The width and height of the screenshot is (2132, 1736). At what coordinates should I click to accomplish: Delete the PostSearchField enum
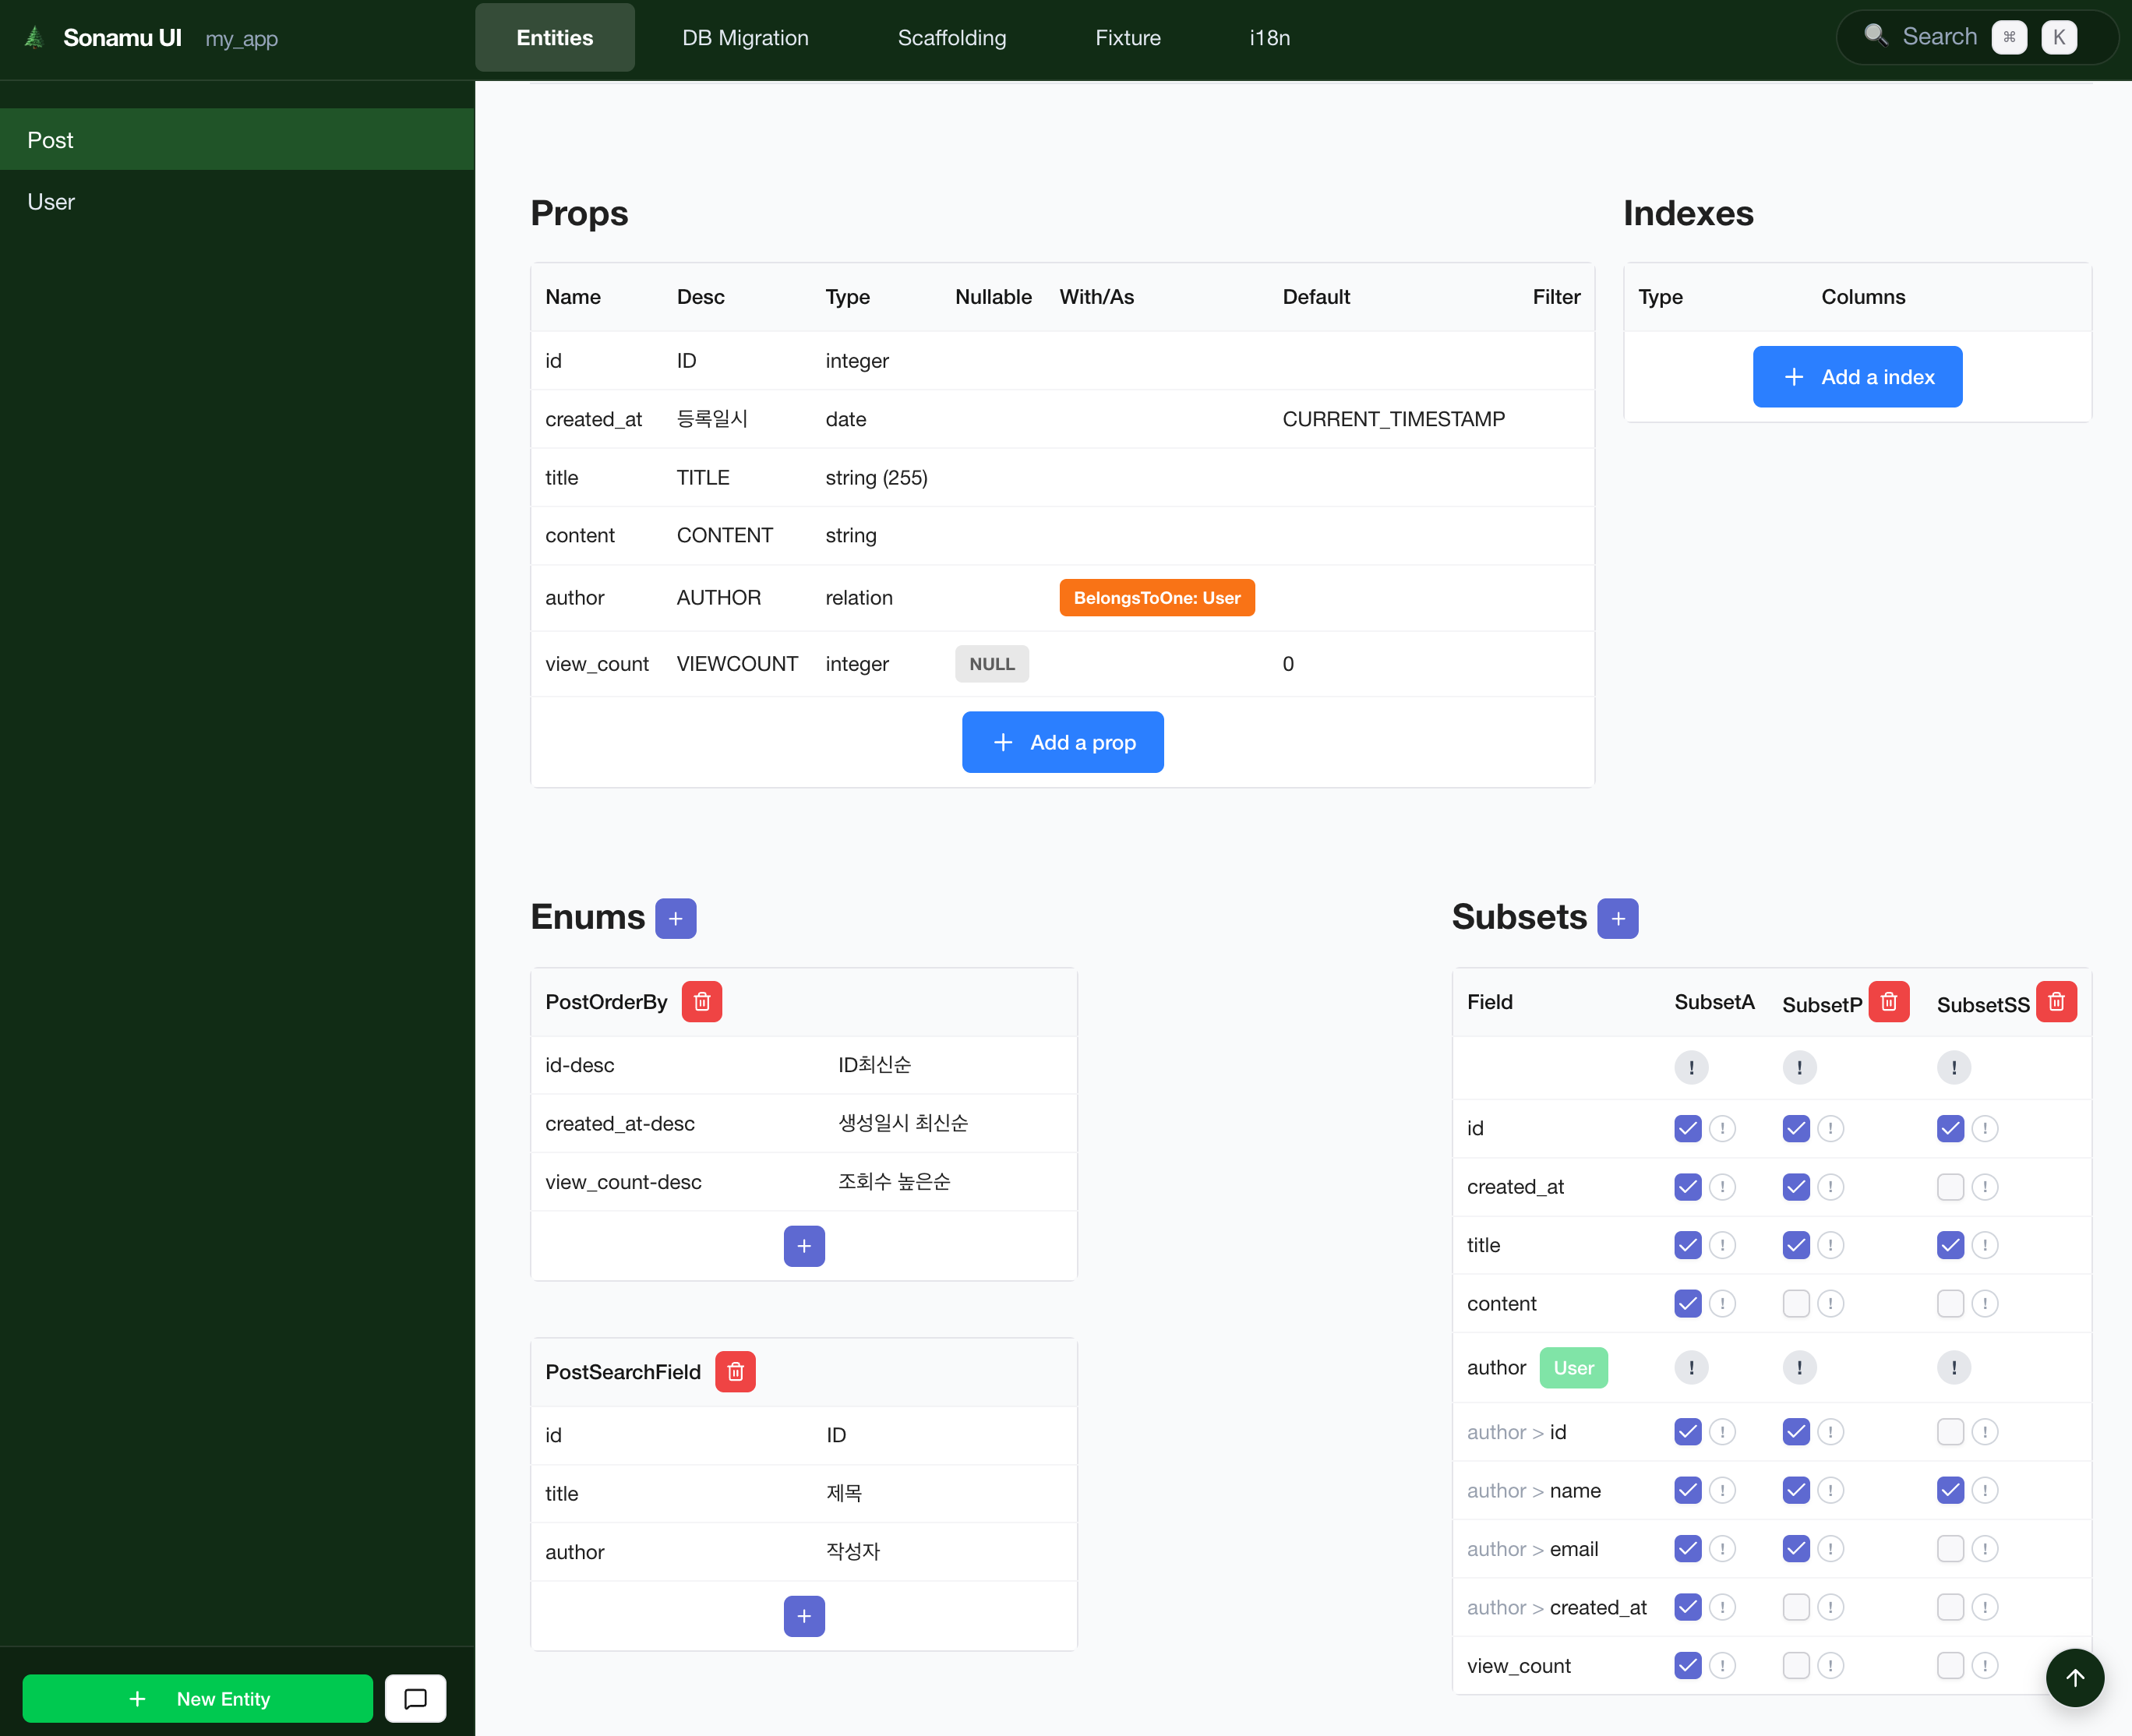click(735, 1371)
